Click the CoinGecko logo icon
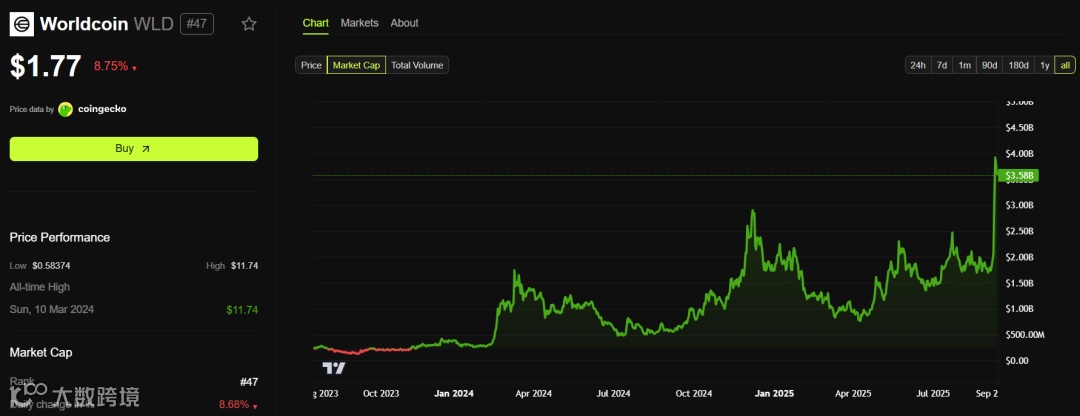Screen dimensions: 1080x416 [x=65, y=109]
